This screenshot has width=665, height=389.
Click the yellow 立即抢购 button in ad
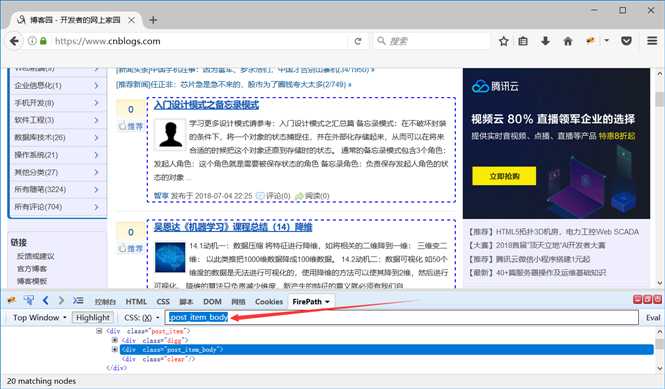[504, 176]
